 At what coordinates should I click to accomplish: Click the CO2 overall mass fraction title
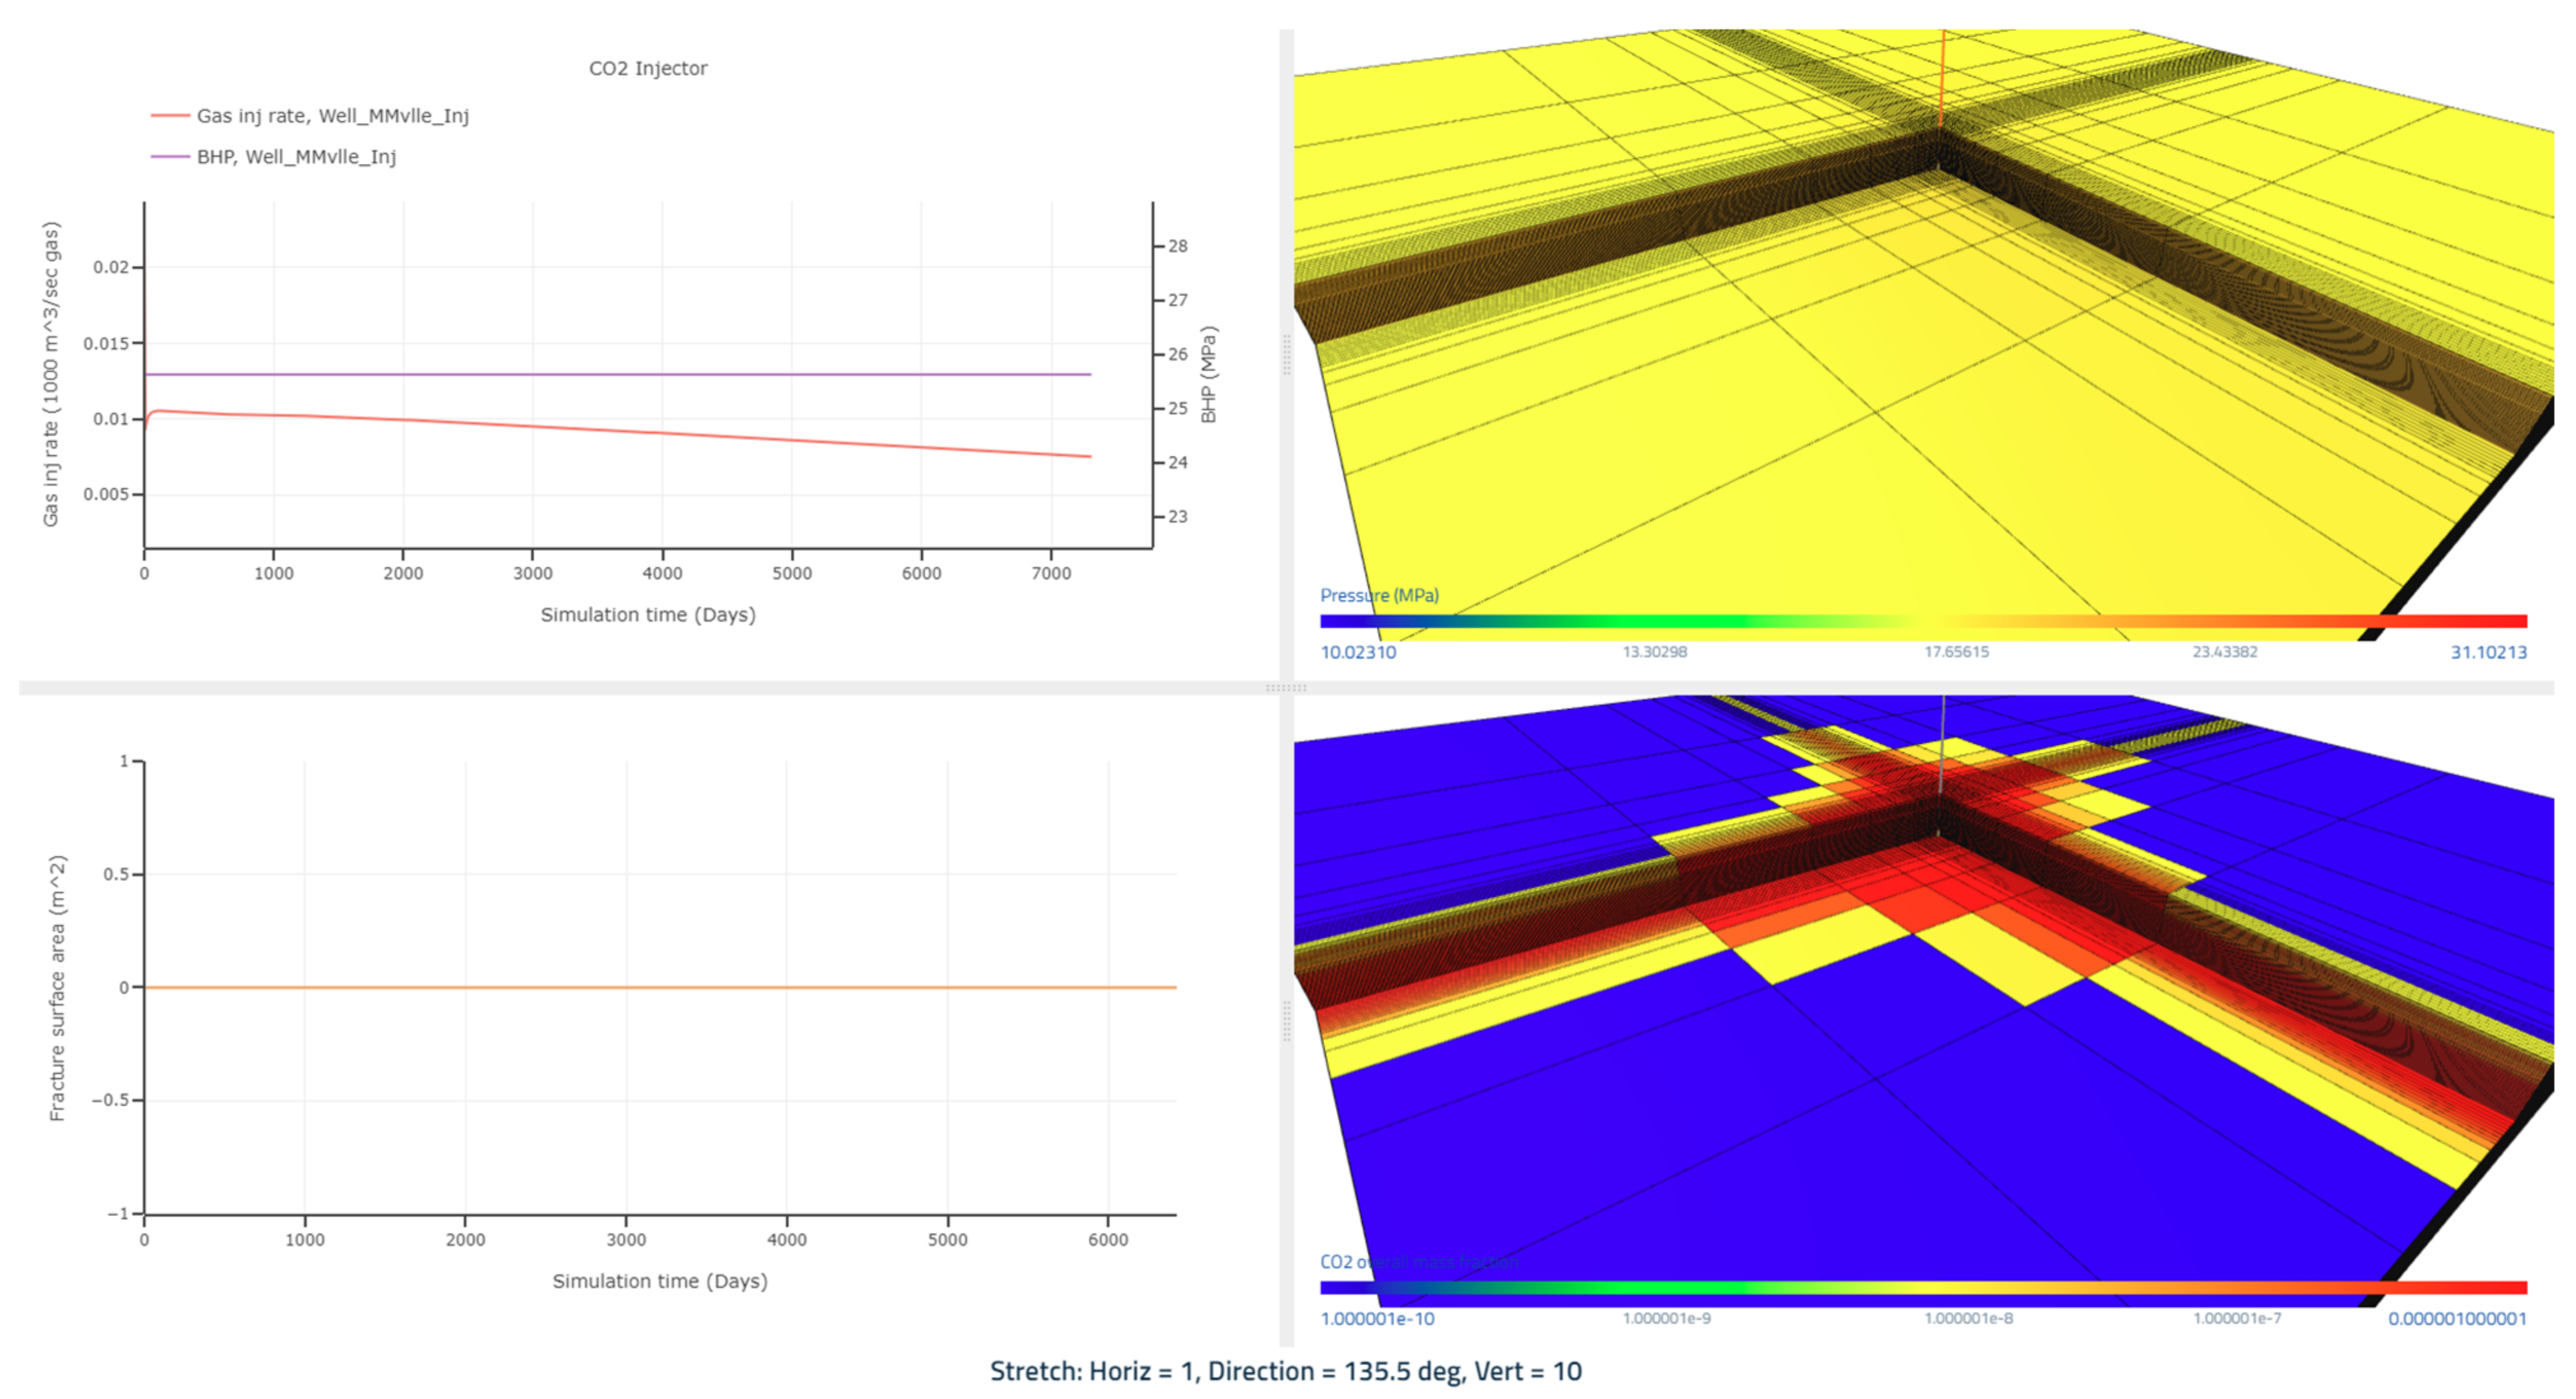coord(1418,1262)
